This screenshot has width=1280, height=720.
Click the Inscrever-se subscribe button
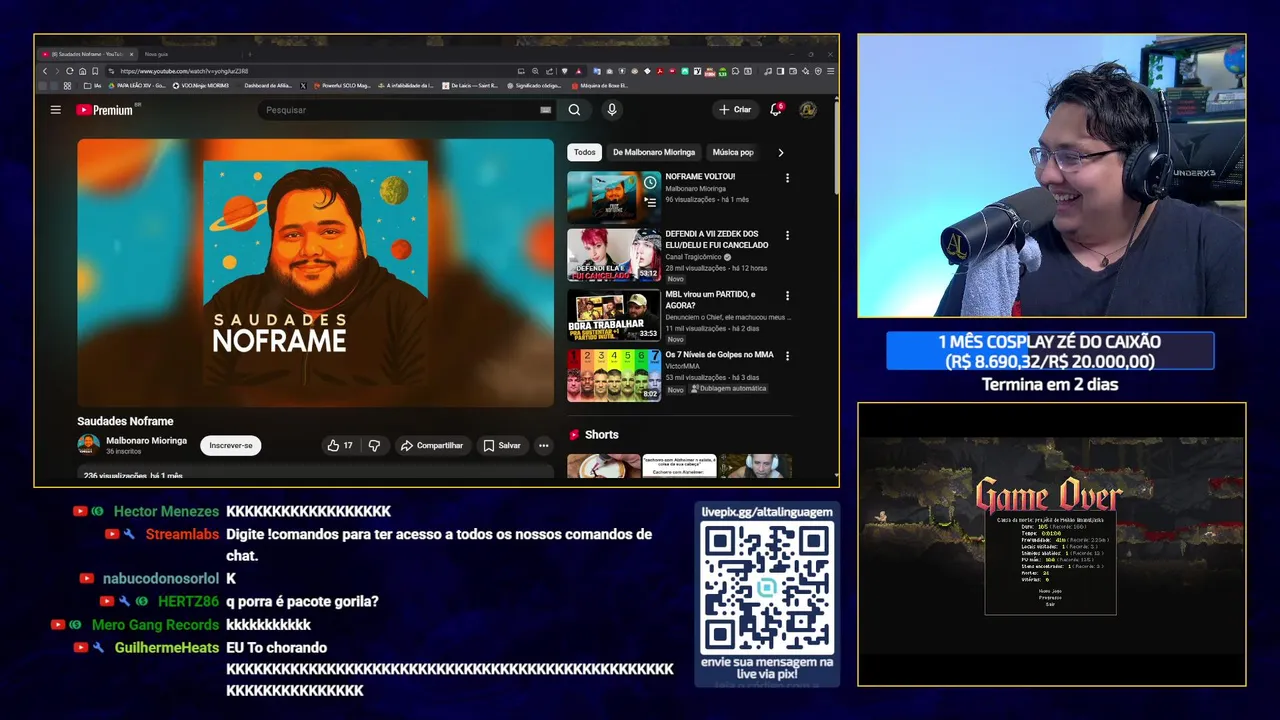coord(231,445)
